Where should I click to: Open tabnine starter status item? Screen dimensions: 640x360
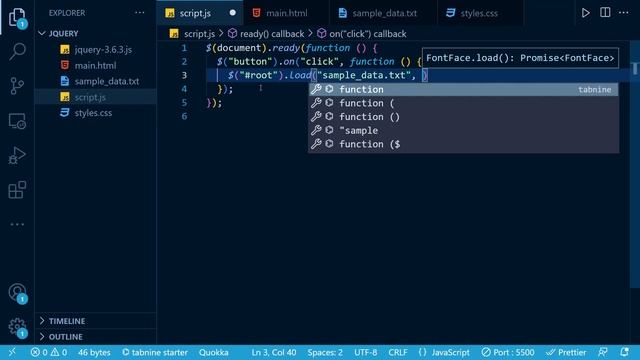pos(155,352)
